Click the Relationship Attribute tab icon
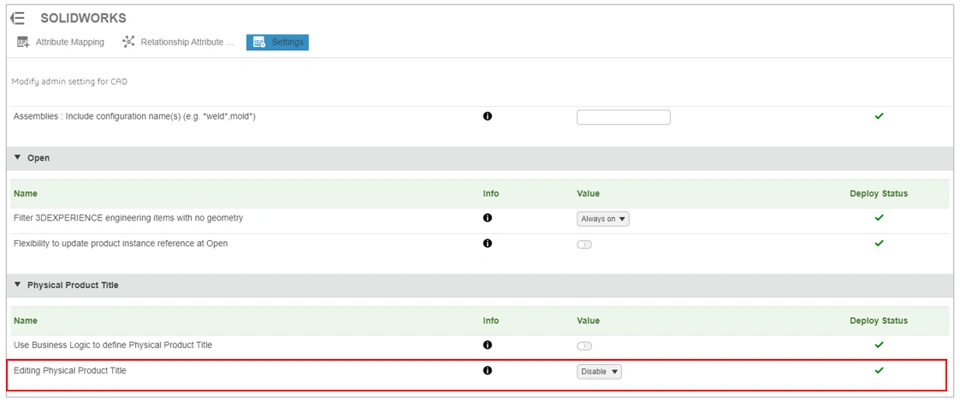Screen dimensions: 960x400 point(128,42)
